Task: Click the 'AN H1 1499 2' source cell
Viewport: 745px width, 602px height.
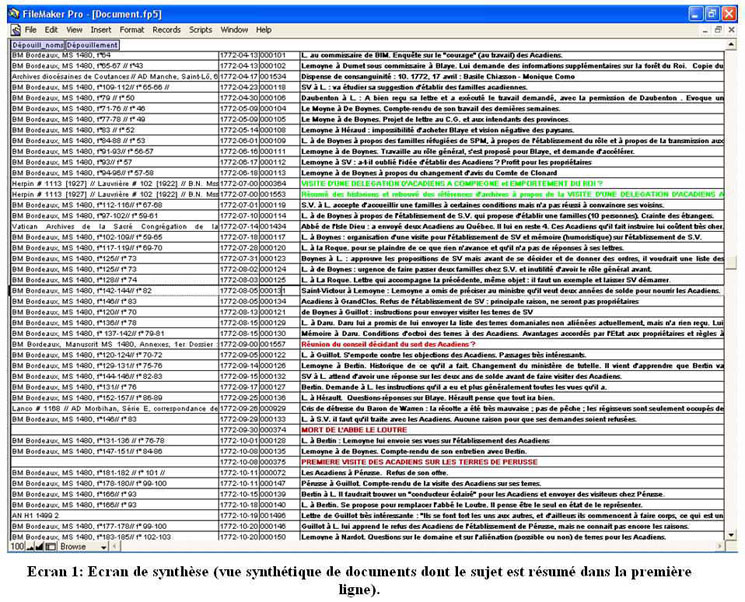Action: tap(115, 515)
